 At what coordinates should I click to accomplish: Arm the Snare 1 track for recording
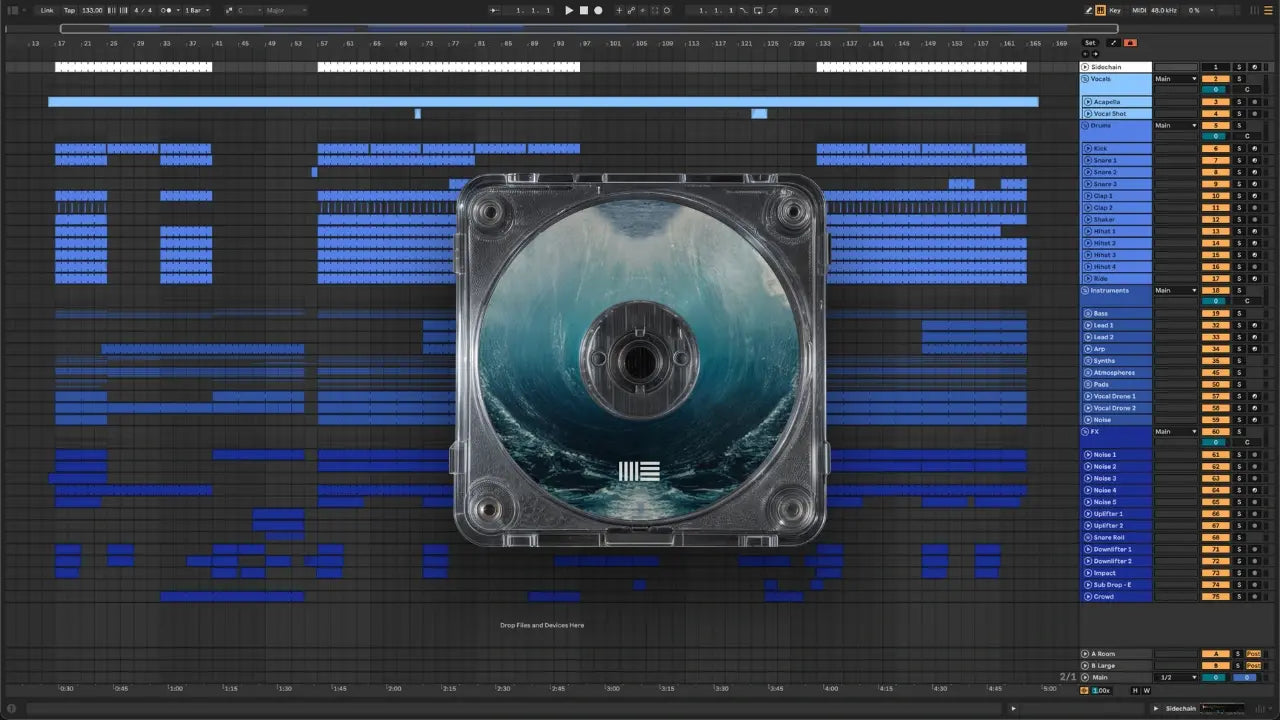(x=1254, y=161)
